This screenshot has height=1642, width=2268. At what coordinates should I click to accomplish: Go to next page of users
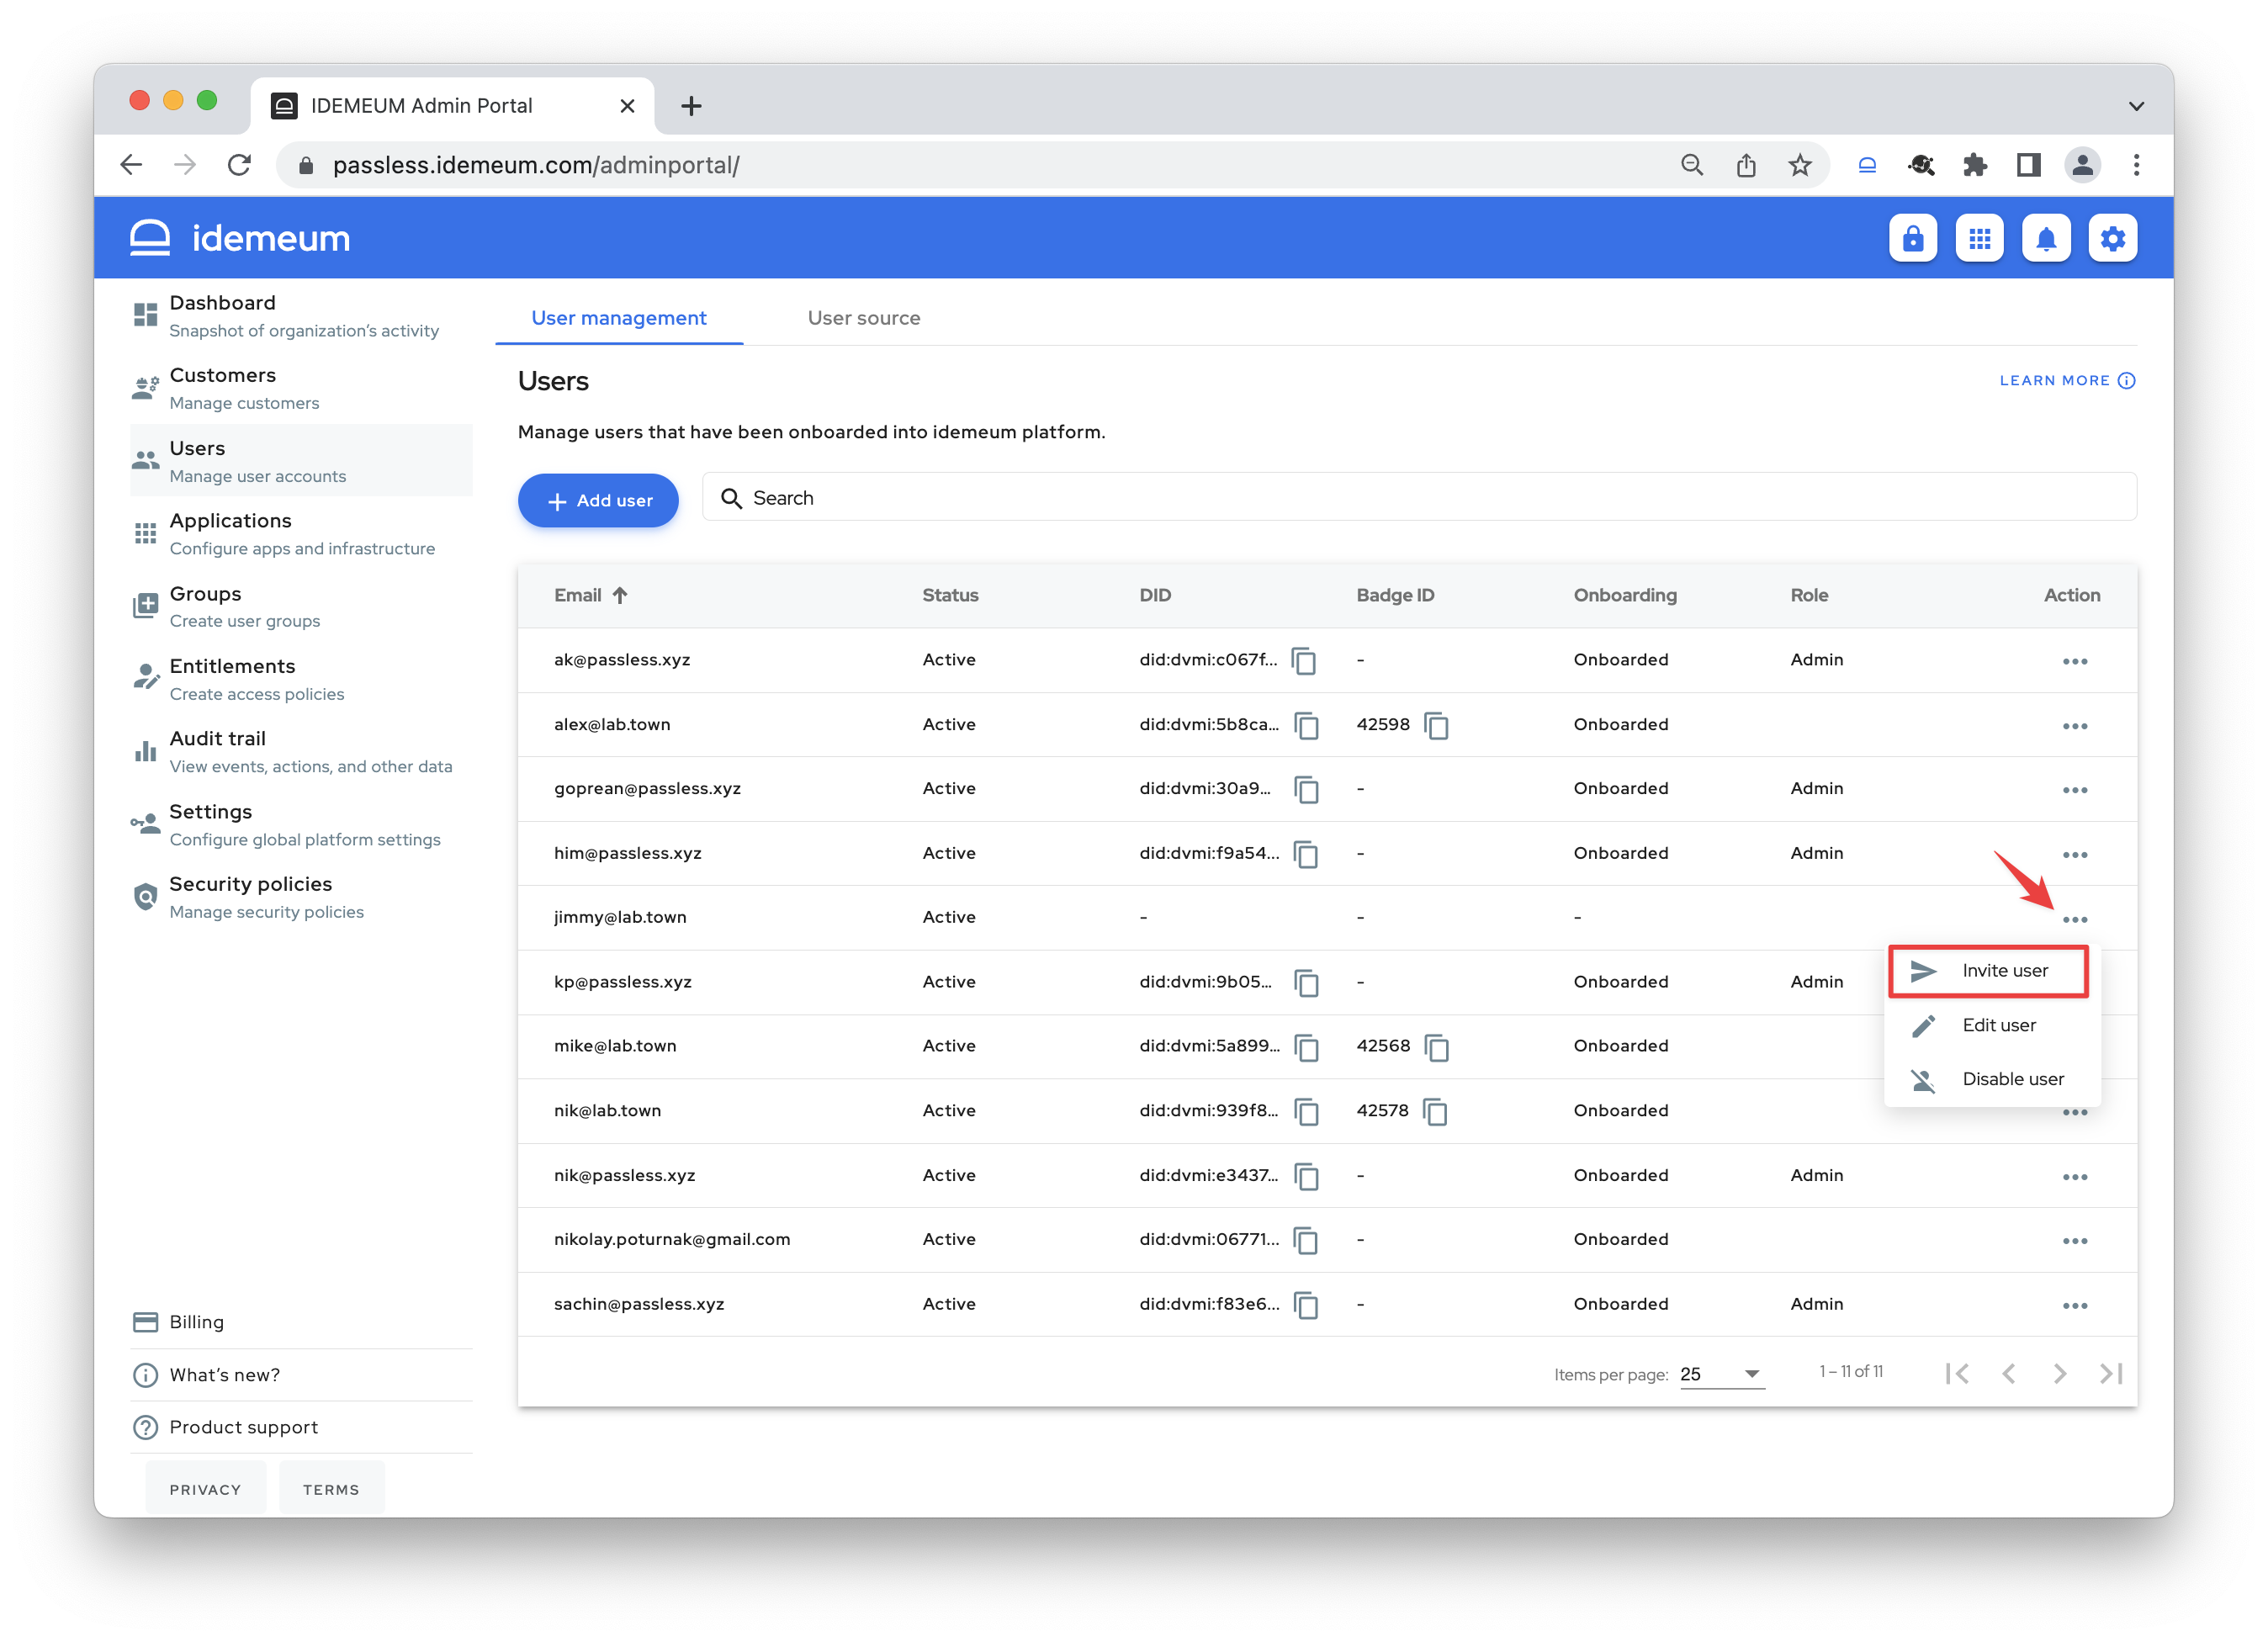pos(2059,1373)
